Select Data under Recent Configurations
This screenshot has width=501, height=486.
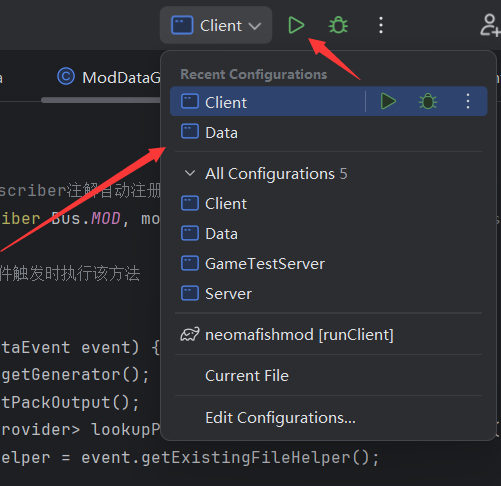[x=329, y=132]
